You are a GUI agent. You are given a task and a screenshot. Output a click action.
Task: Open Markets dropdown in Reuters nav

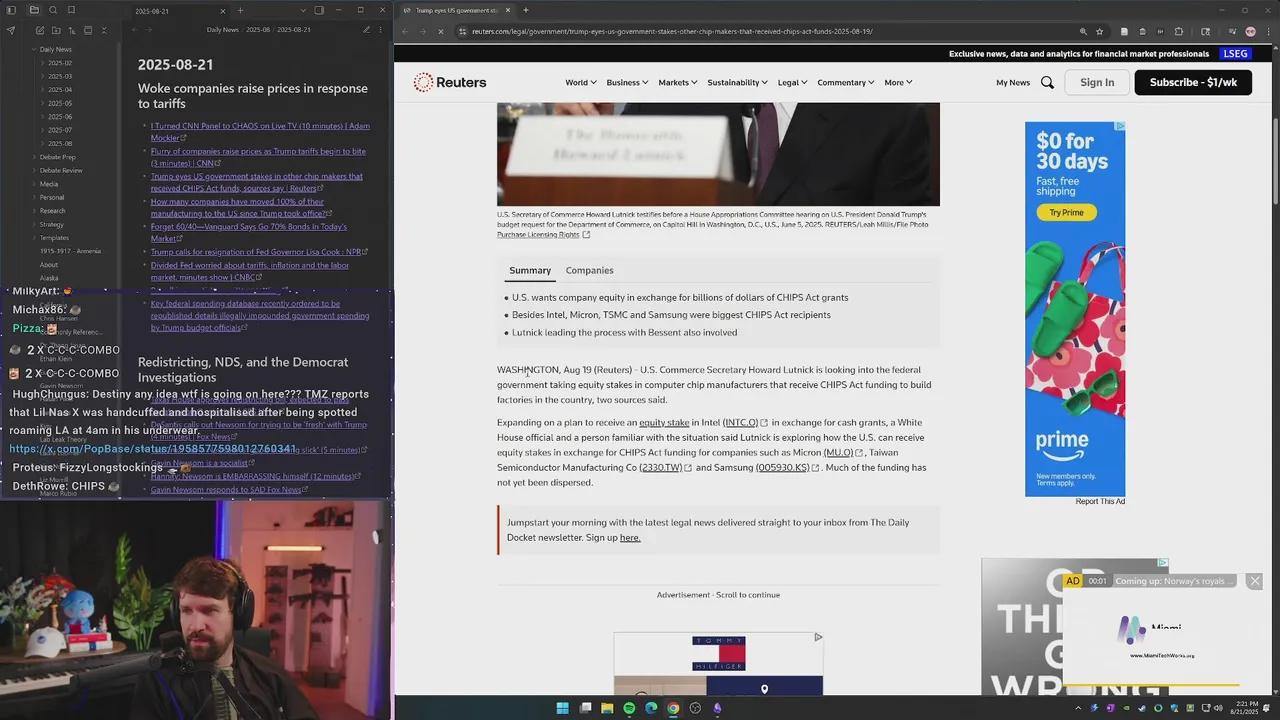tap(678, 82)
